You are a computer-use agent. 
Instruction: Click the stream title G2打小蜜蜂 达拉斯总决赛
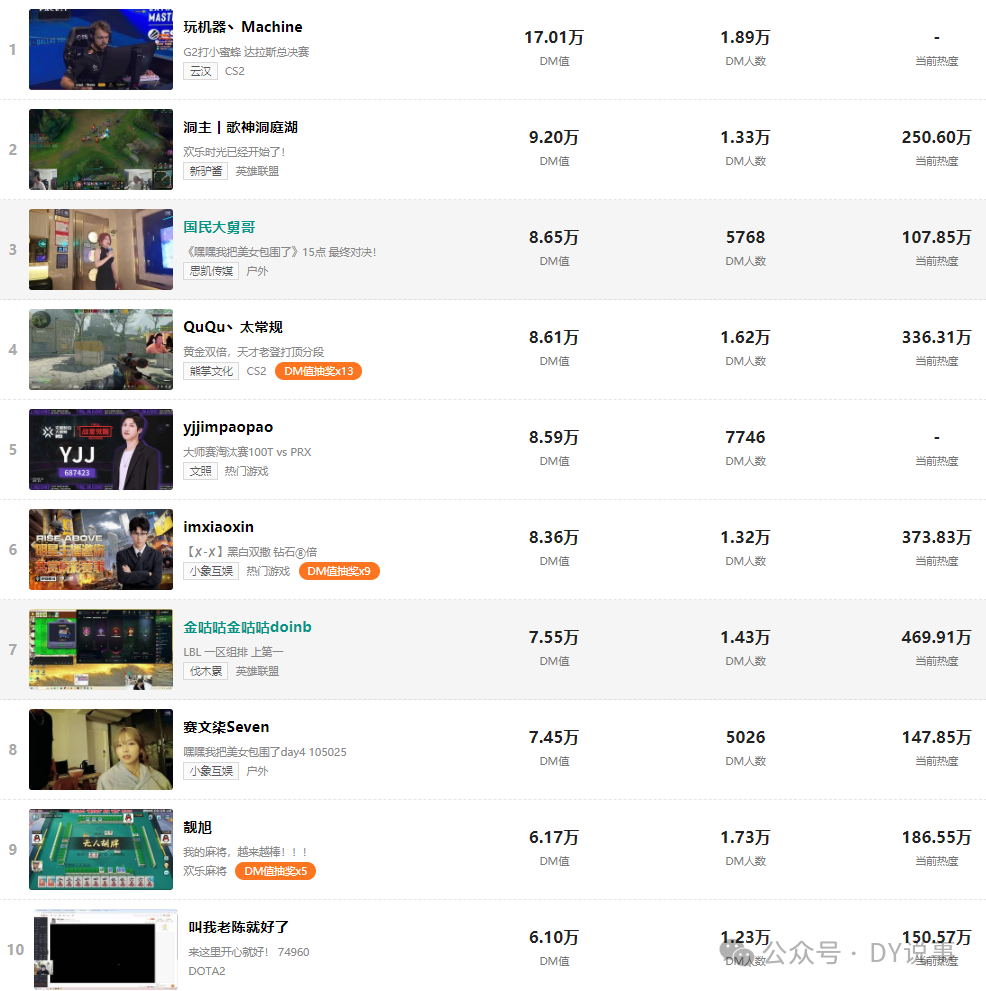point(246,52)
